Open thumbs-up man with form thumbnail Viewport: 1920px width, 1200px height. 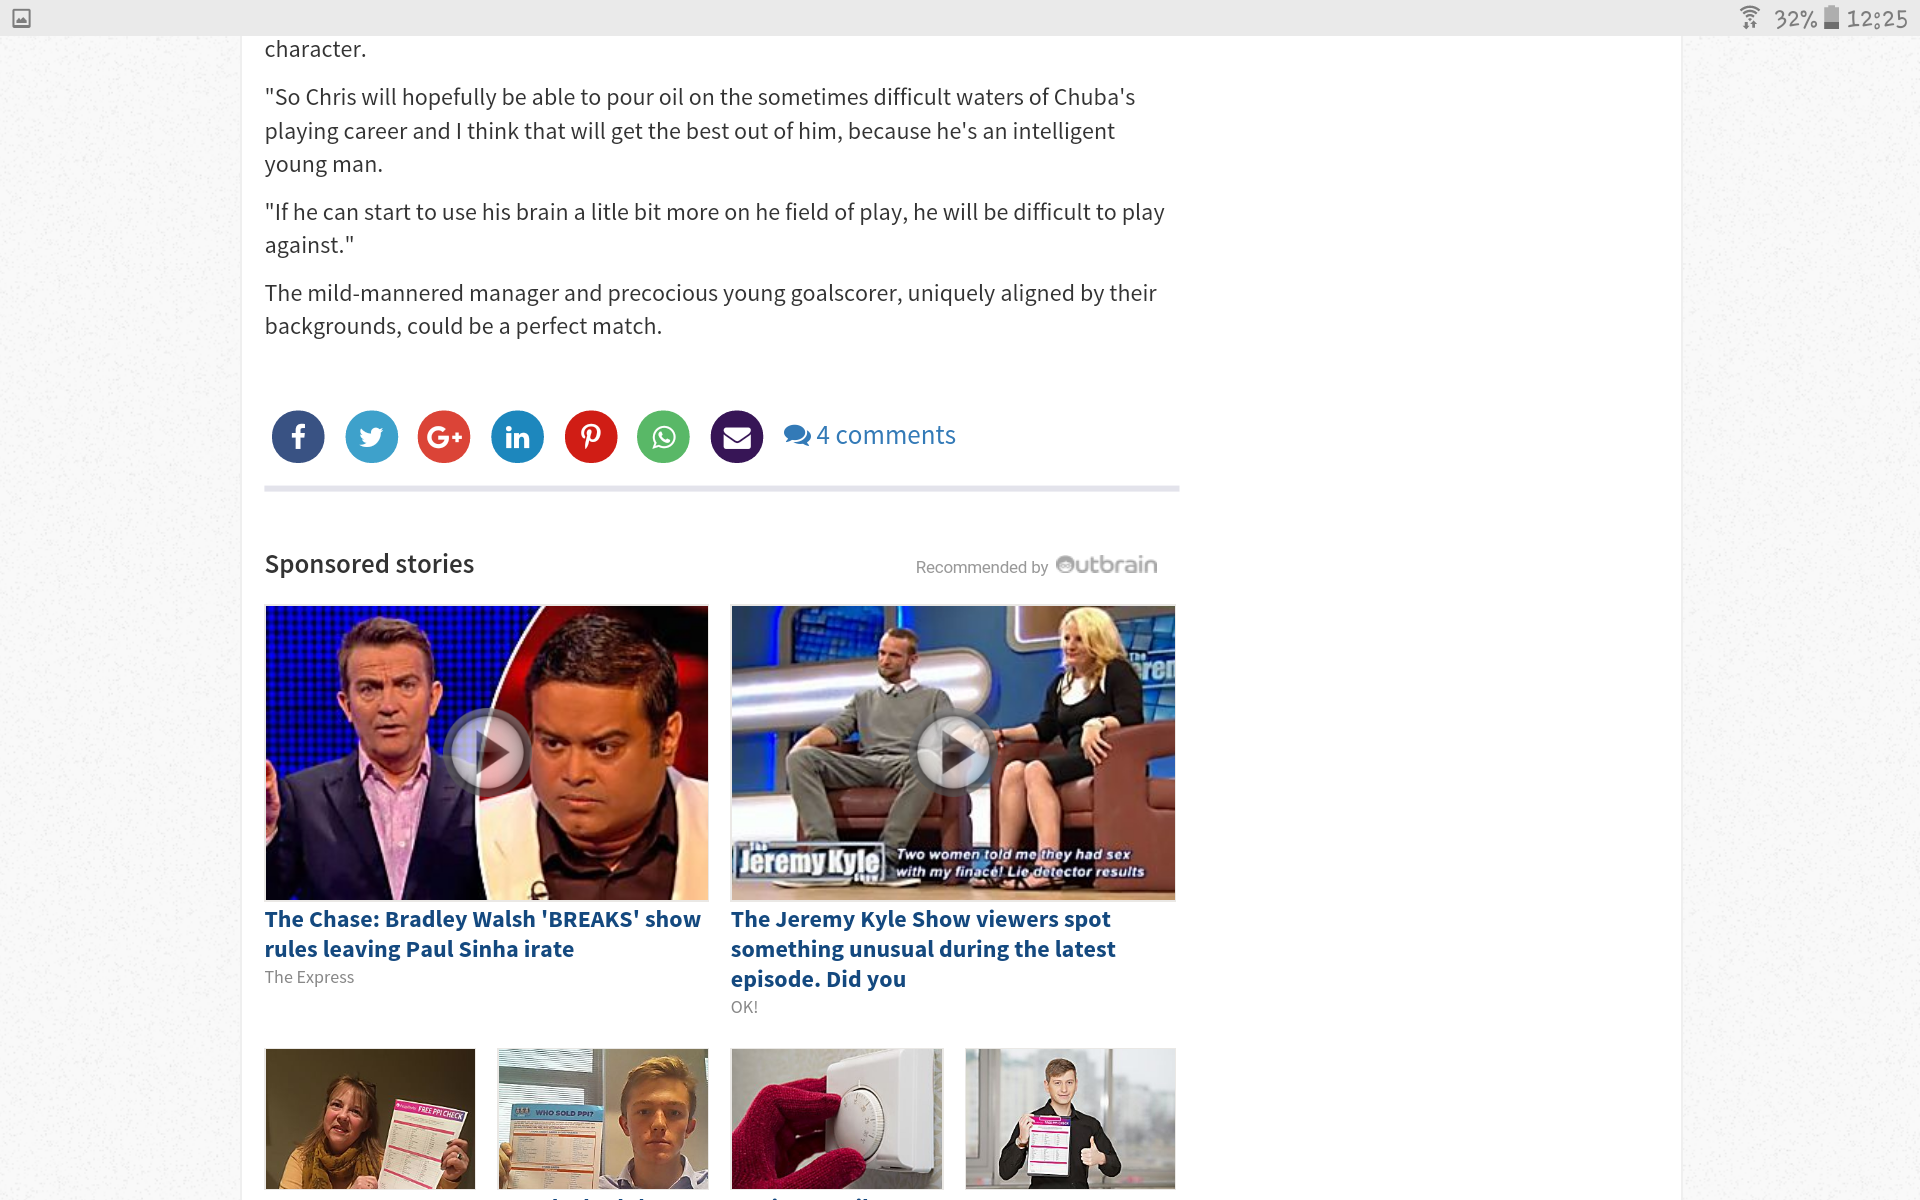point(1070,1119)
